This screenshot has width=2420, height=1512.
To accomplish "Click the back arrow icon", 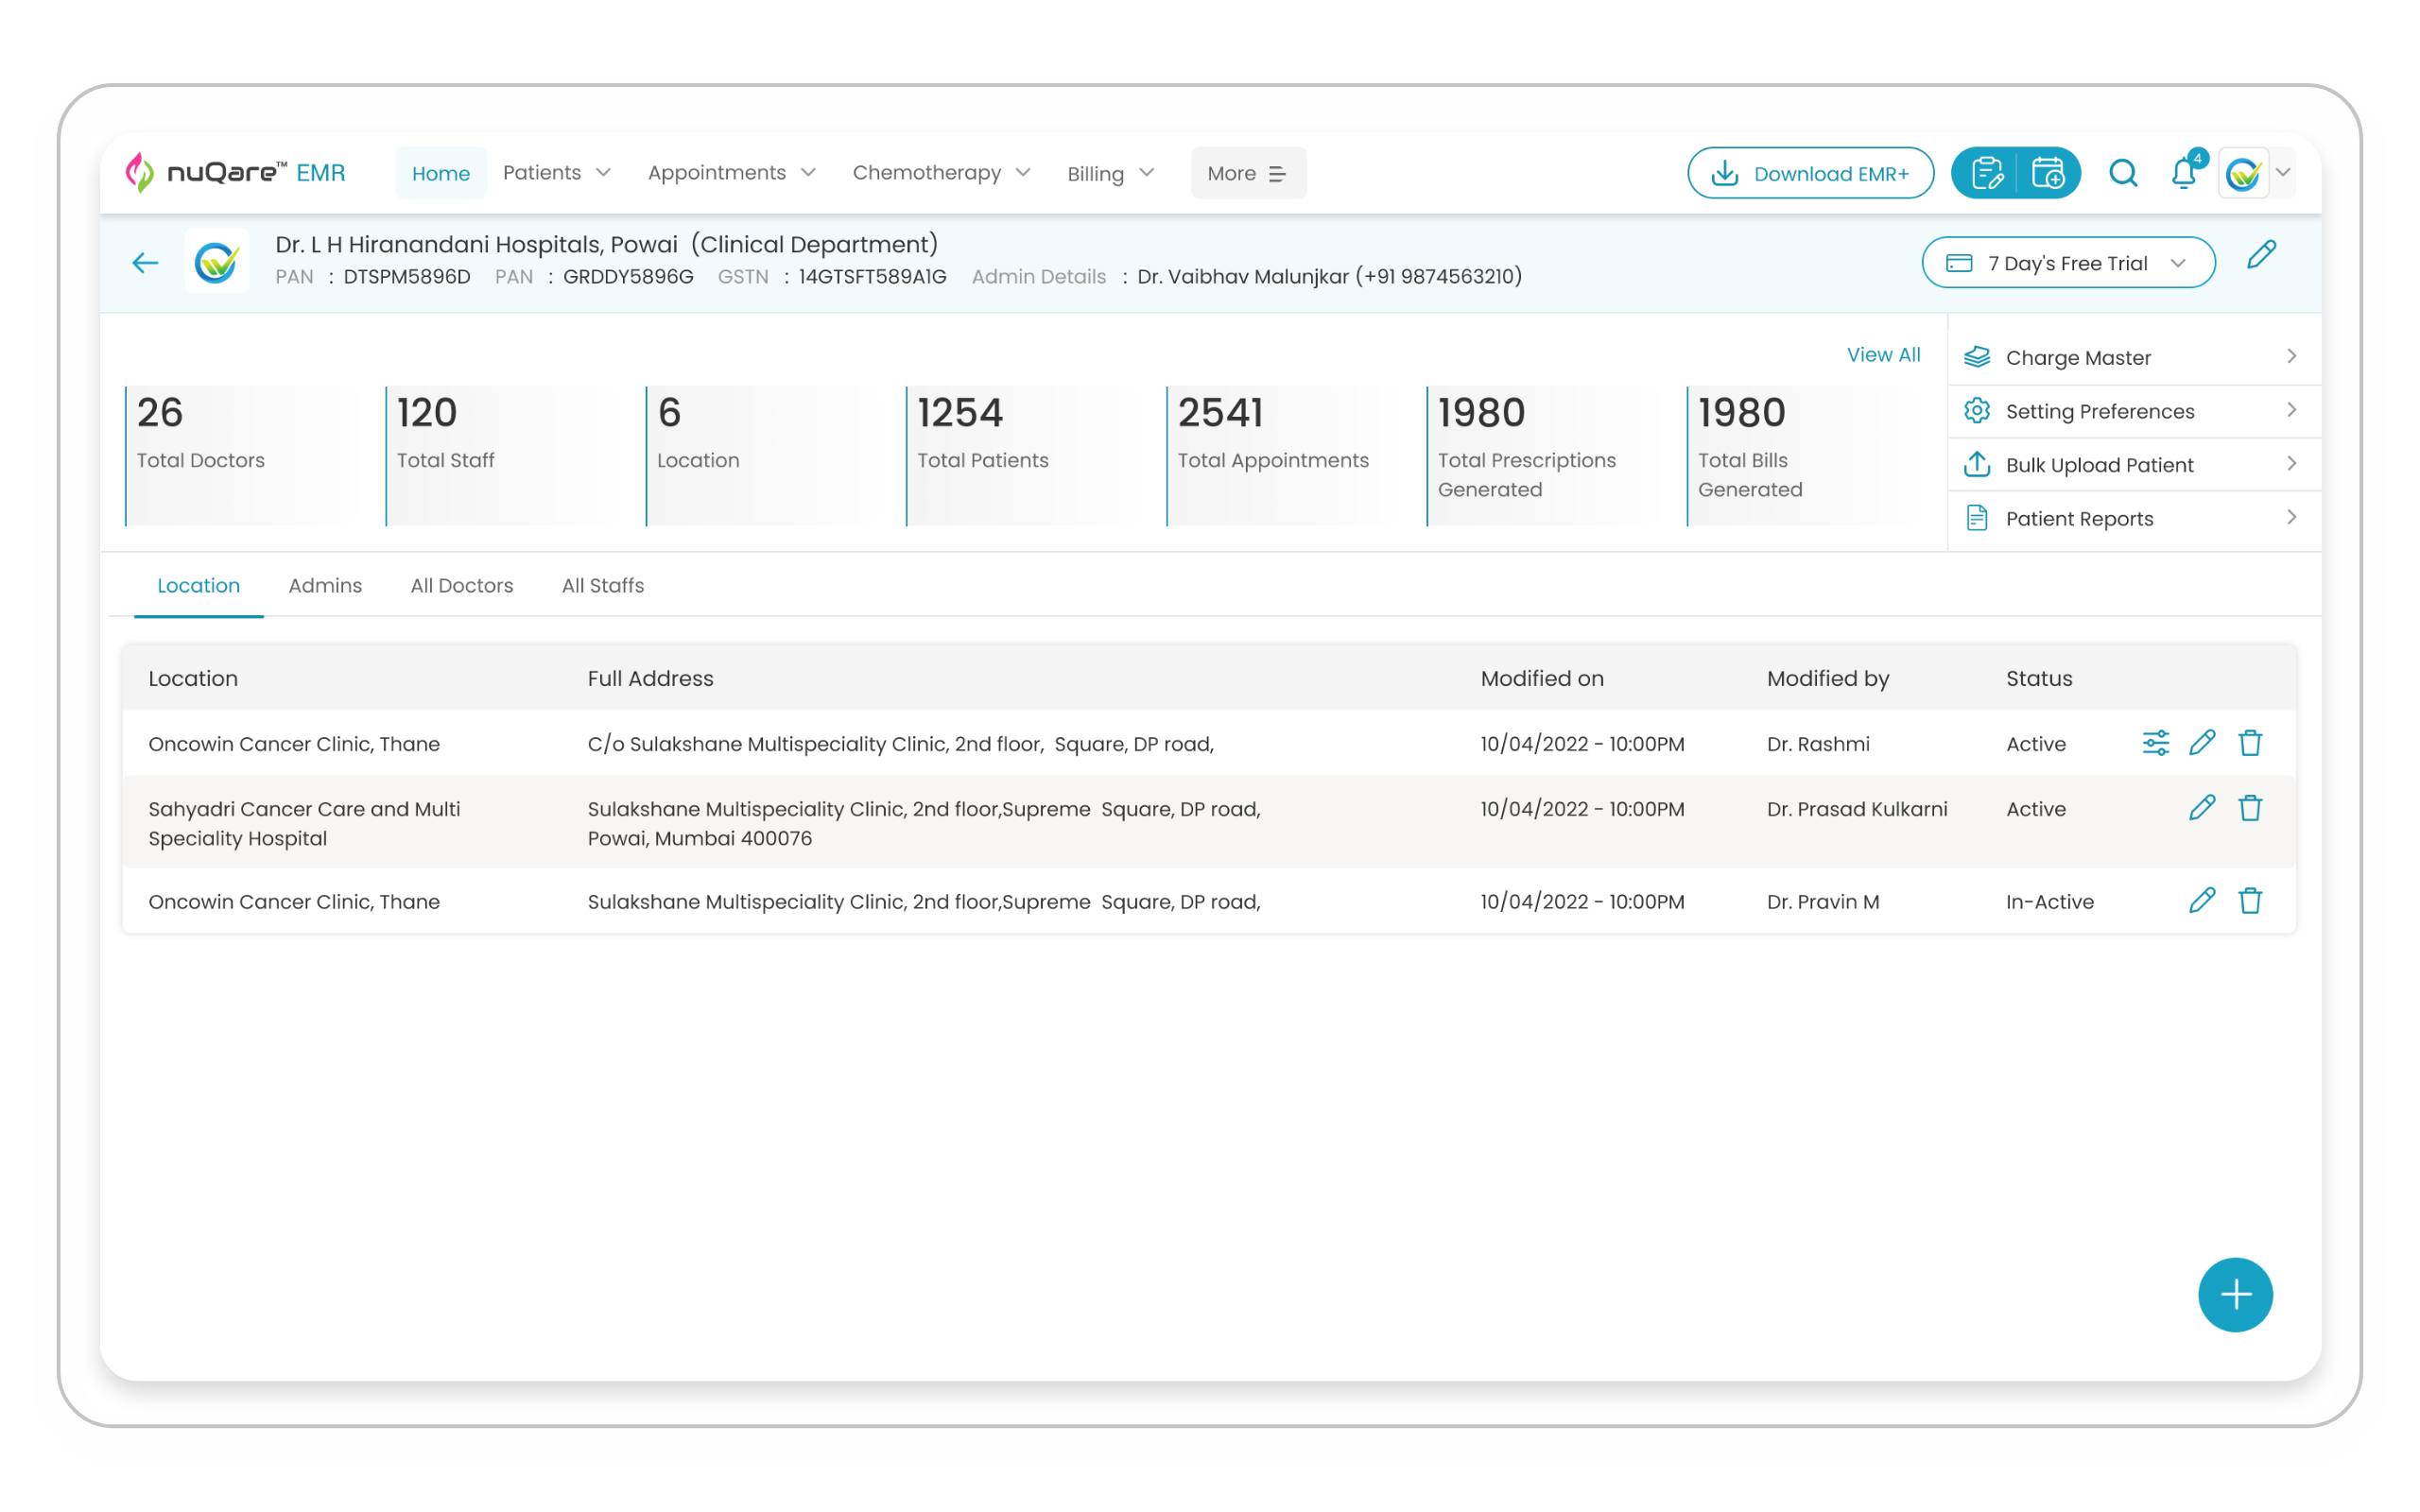I will click(146, 262).
